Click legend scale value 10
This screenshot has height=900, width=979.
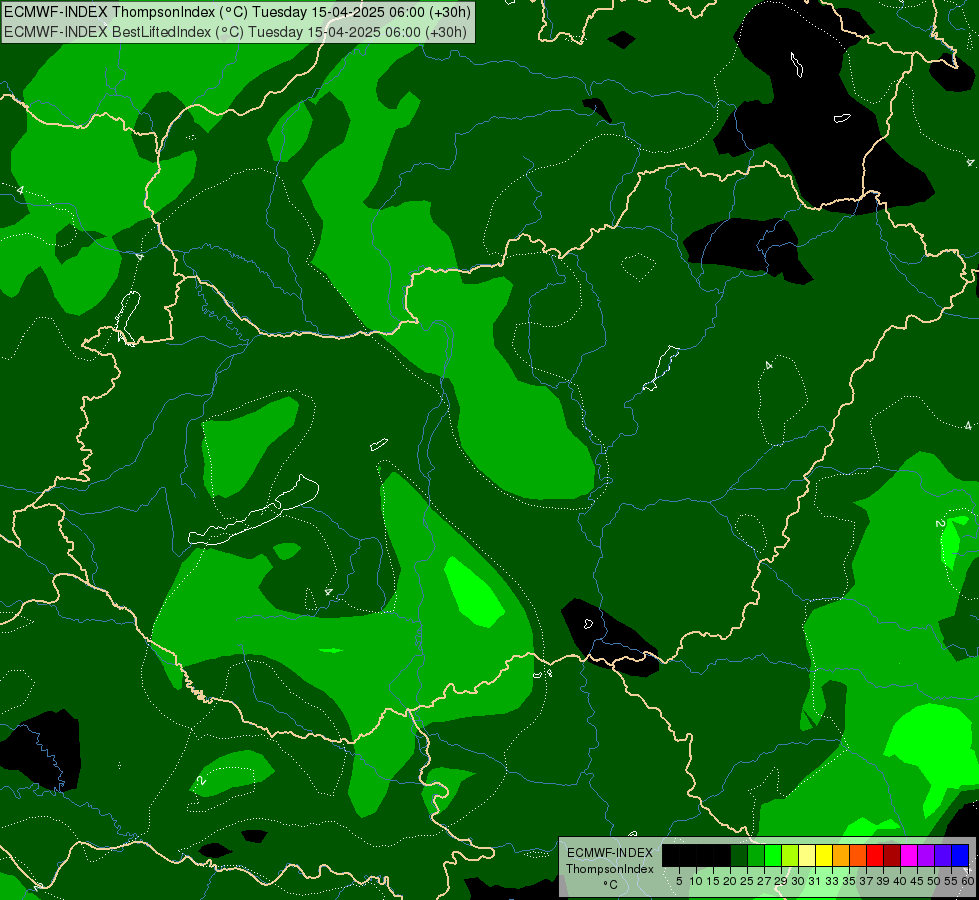pyautogui.click(x=696, y=881)
